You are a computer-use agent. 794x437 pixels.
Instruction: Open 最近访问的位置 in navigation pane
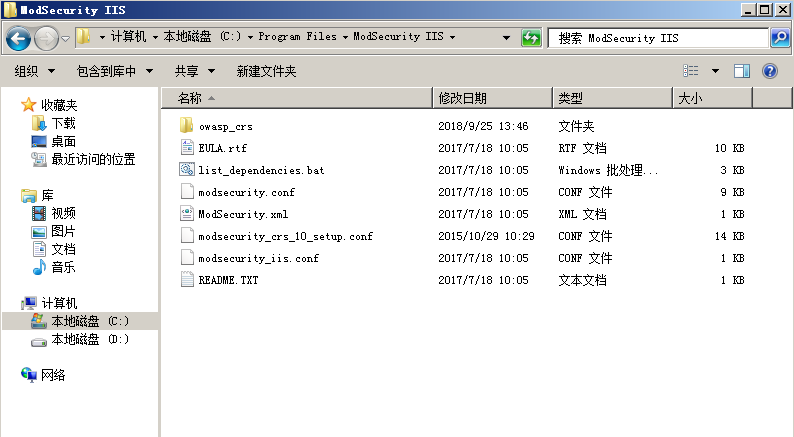(93, 160)
